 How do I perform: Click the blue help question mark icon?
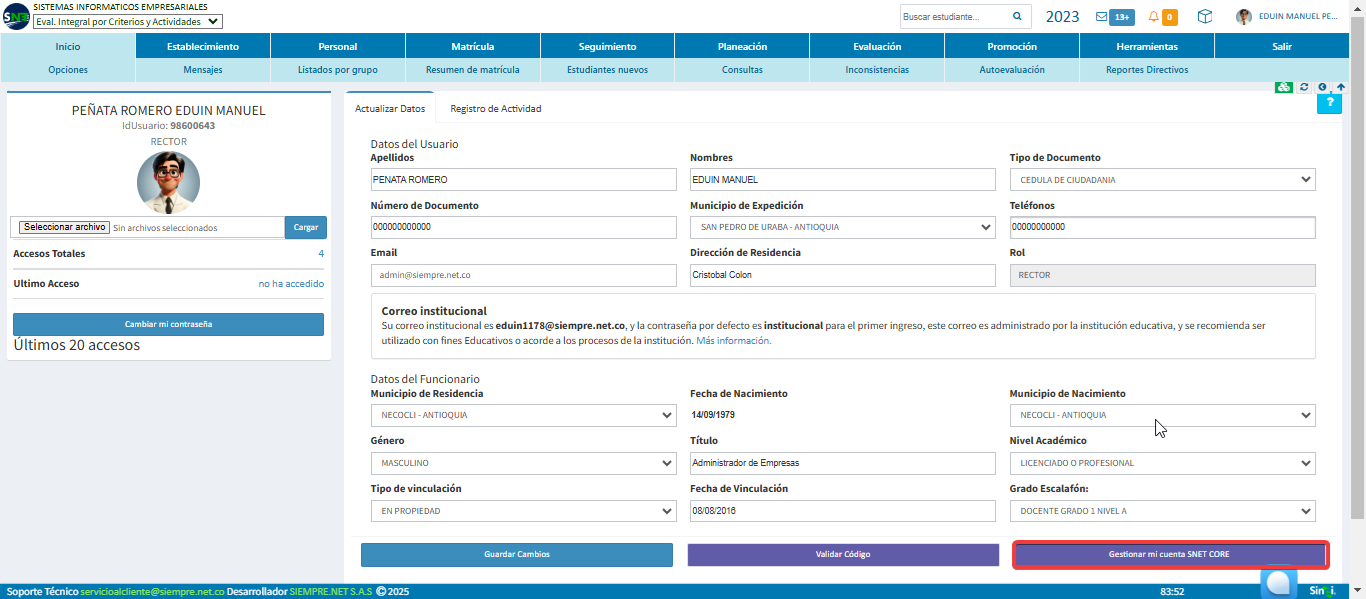click(x=1329, y=103)
